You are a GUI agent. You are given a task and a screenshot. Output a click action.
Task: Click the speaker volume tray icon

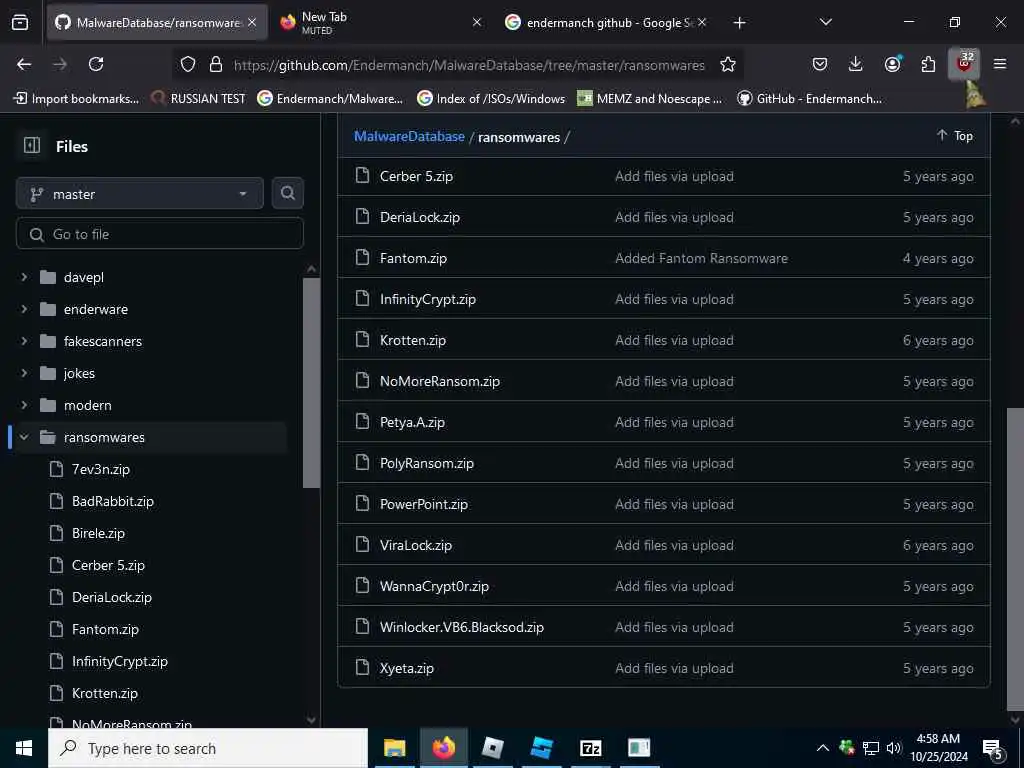tap(893, 748)
